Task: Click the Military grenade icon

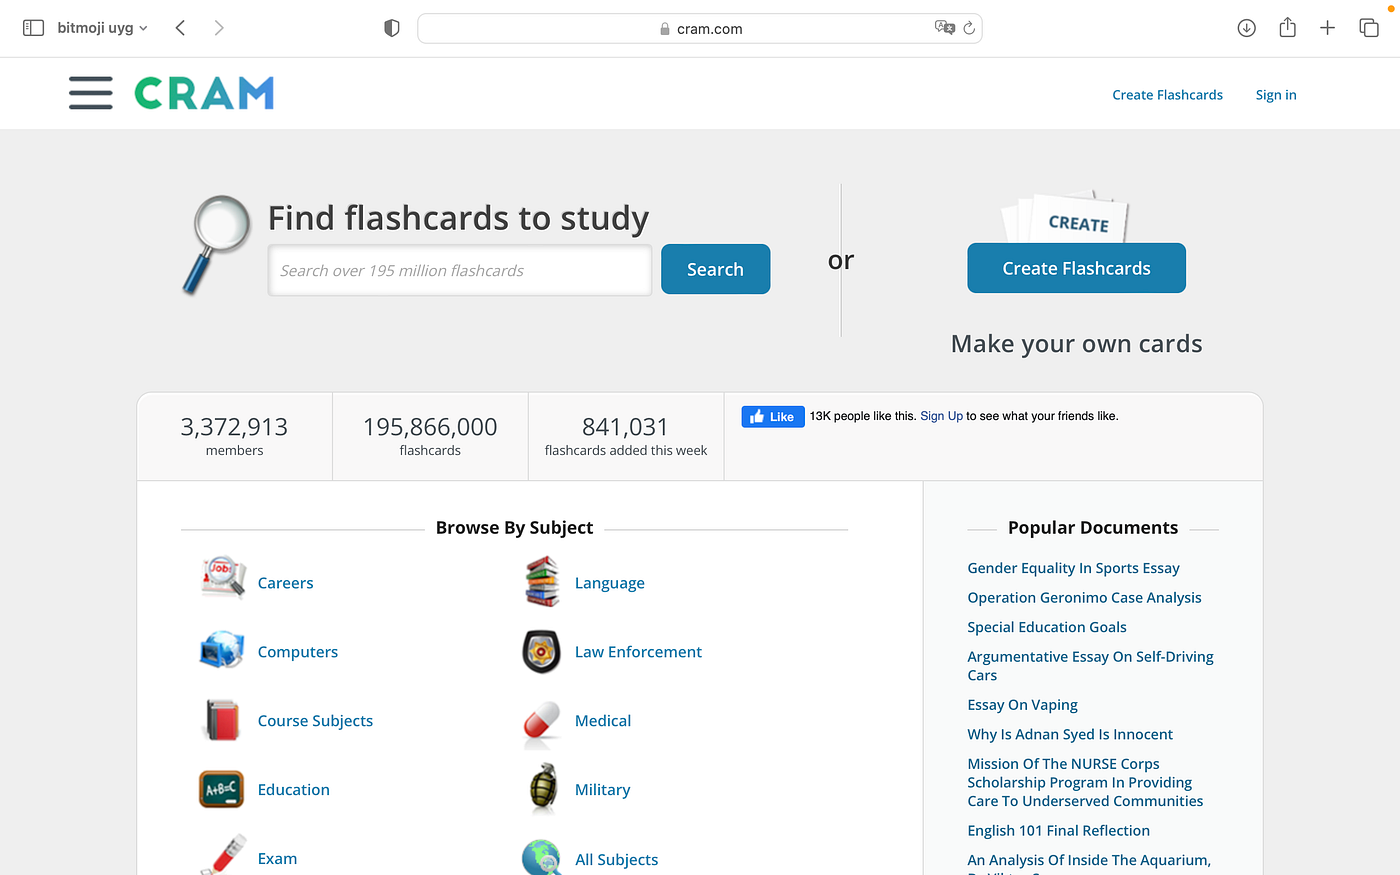Action: (x=543, y=788)
